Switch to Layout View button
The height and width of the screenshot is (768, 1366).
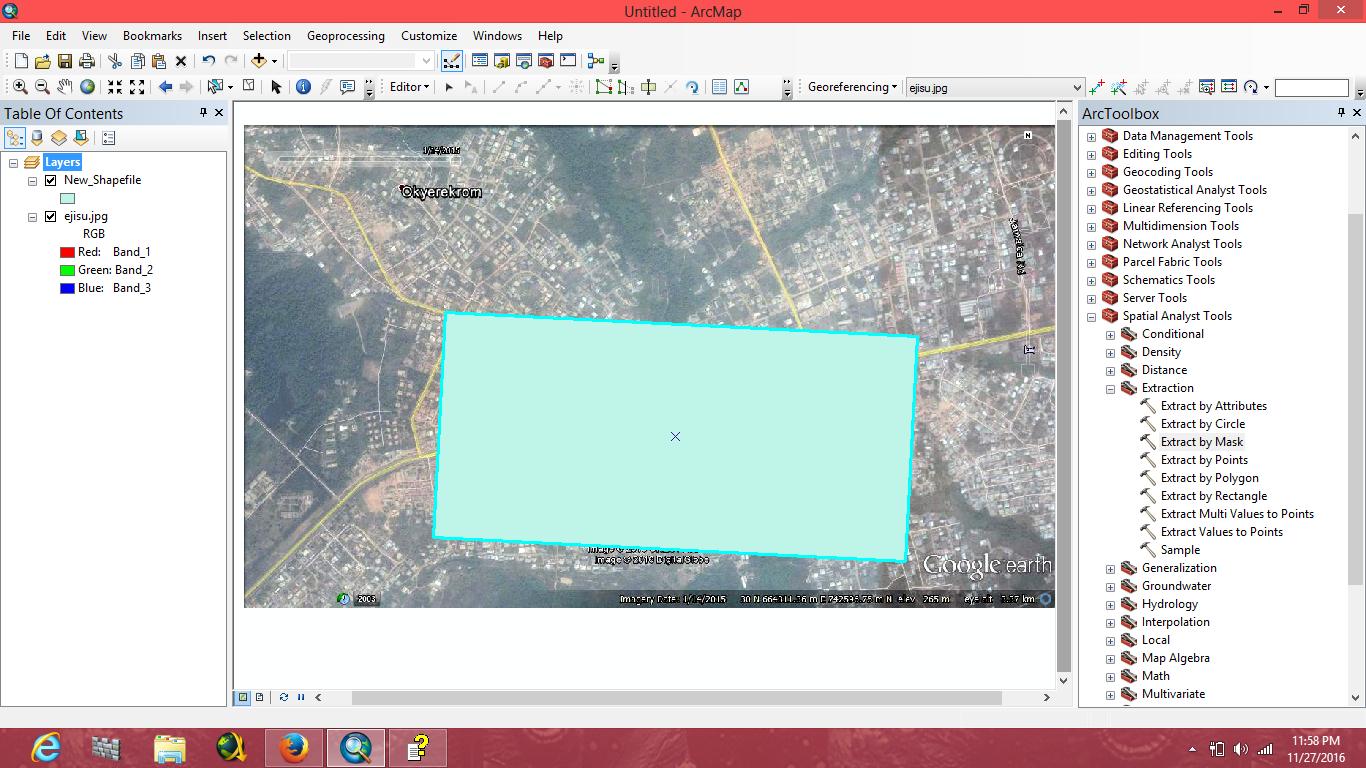click(259, 697)
